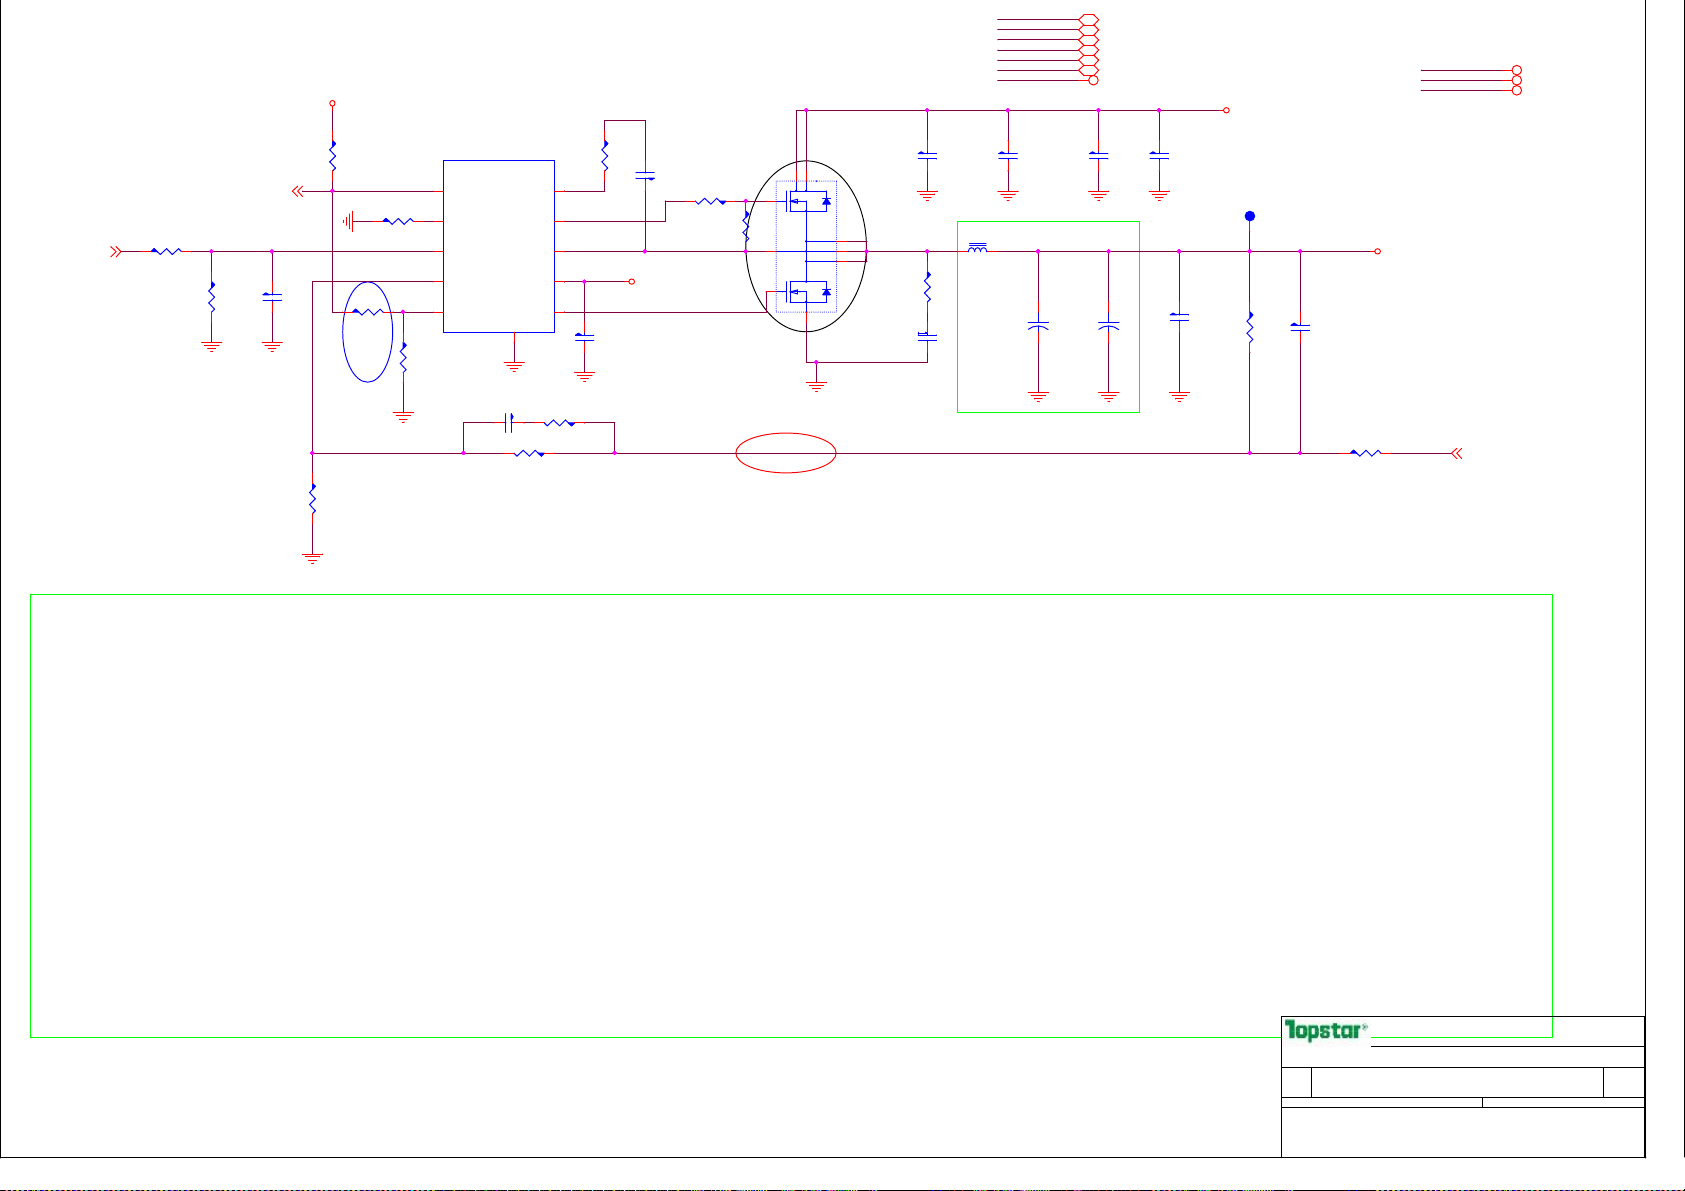The image size is (1685, 1191).
Task: Select the left capacitor inside the green box
Action: [1038, 327]
